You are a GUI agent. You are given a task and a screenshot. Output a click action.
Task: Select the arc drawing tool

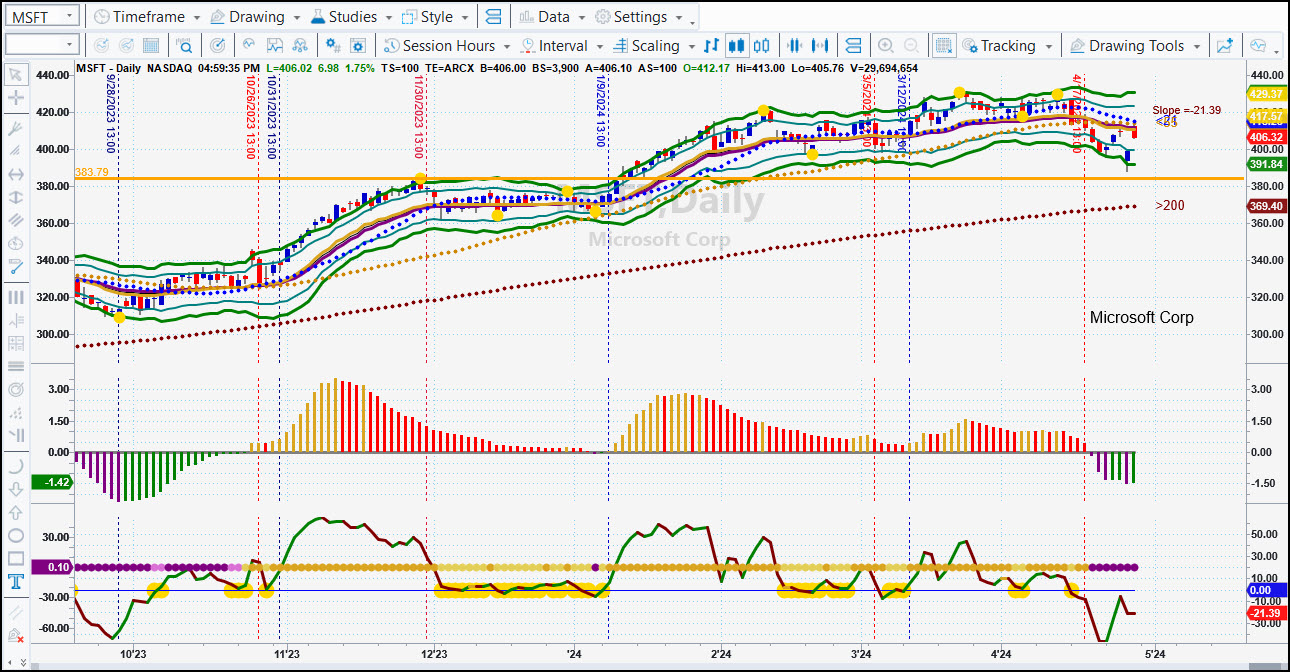coord(15,466)
